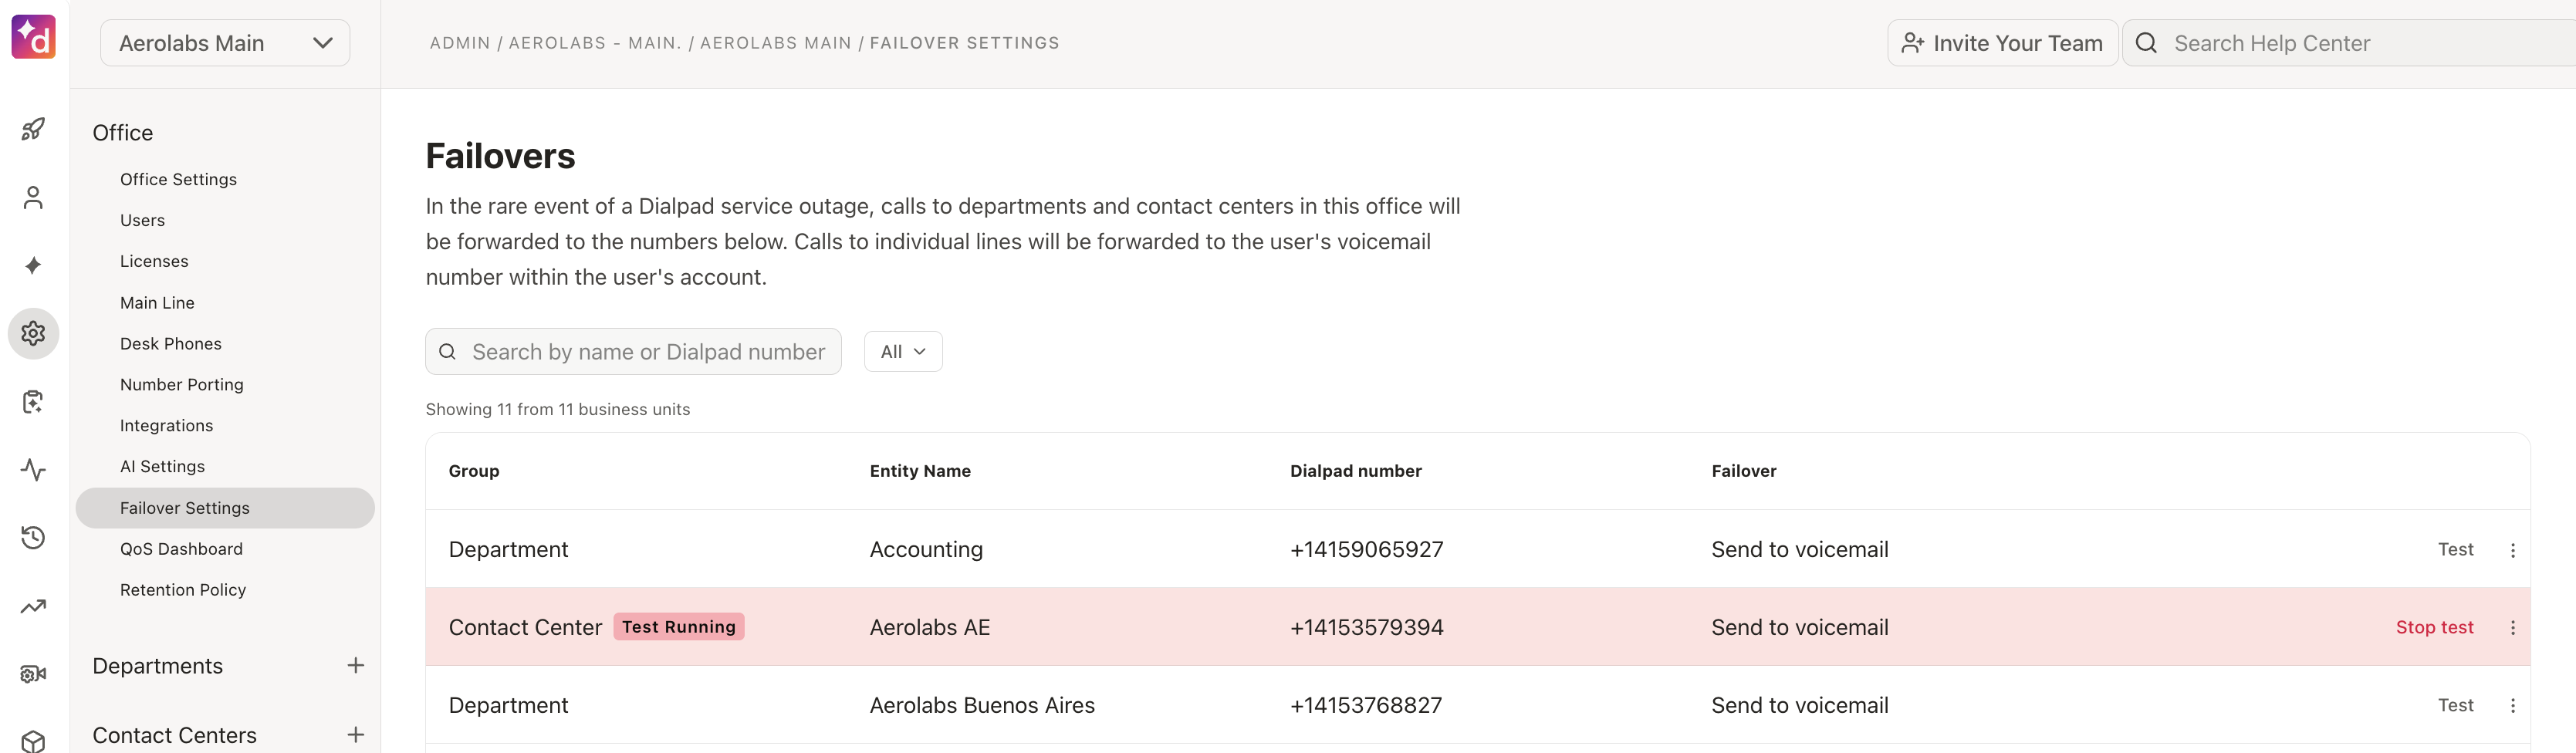Click Test for Aerolabs Buenos Aires
This screenshot has height=753, width=2576.
(2455, 705)
